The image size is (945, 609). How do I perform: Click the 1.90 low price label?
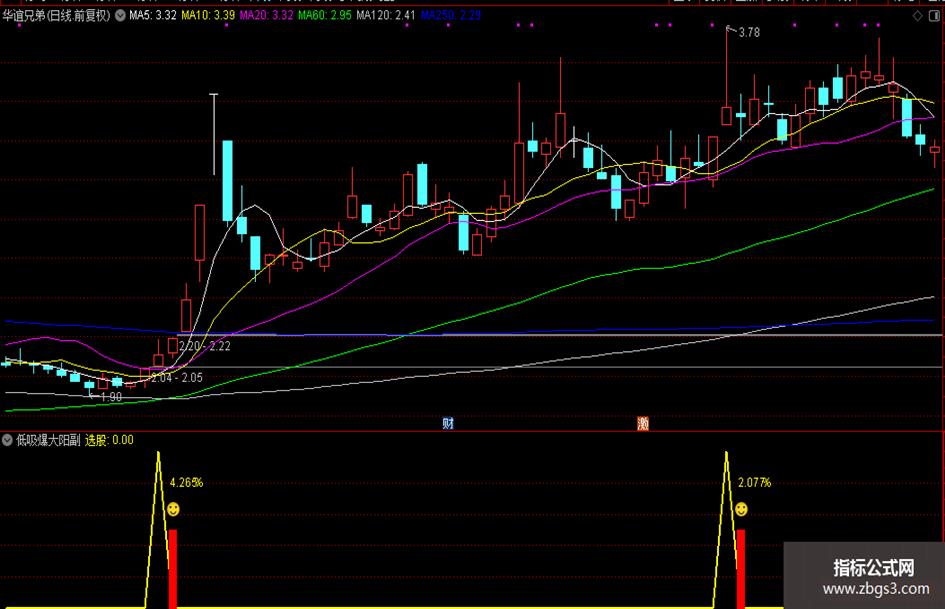[x=111, y=397]
